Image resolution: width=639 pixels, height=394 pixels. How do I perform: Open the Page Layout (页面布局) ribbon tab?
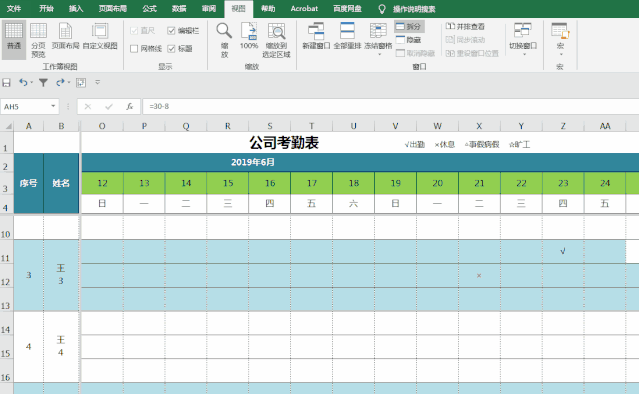[x=112, y=9]
